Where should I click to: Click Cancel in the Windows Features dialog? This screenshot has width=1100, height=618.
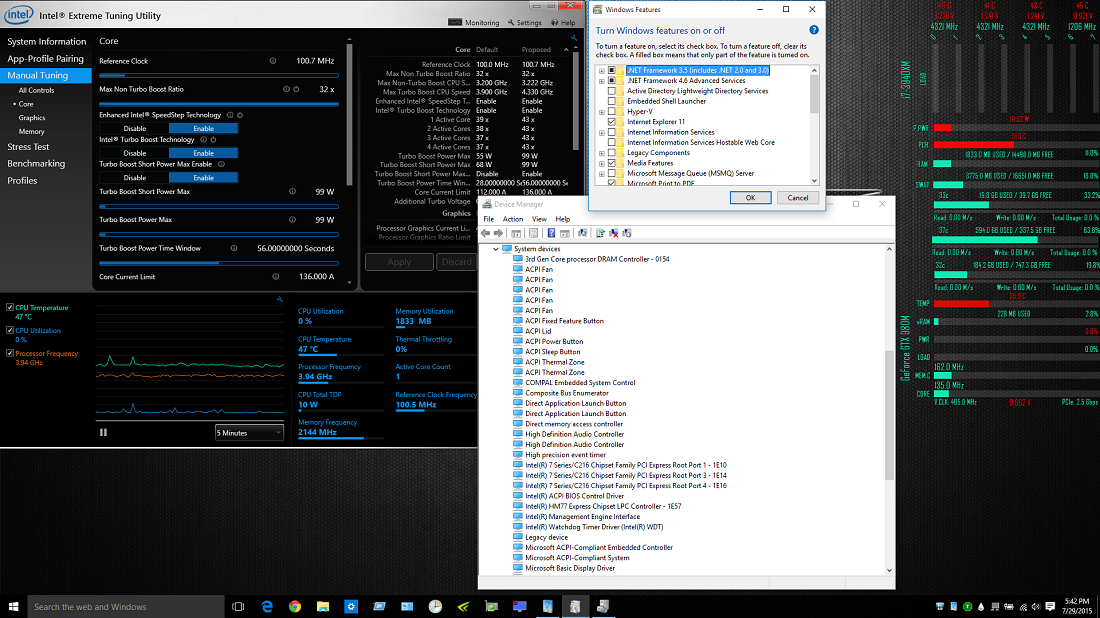[x=798, y=198]
